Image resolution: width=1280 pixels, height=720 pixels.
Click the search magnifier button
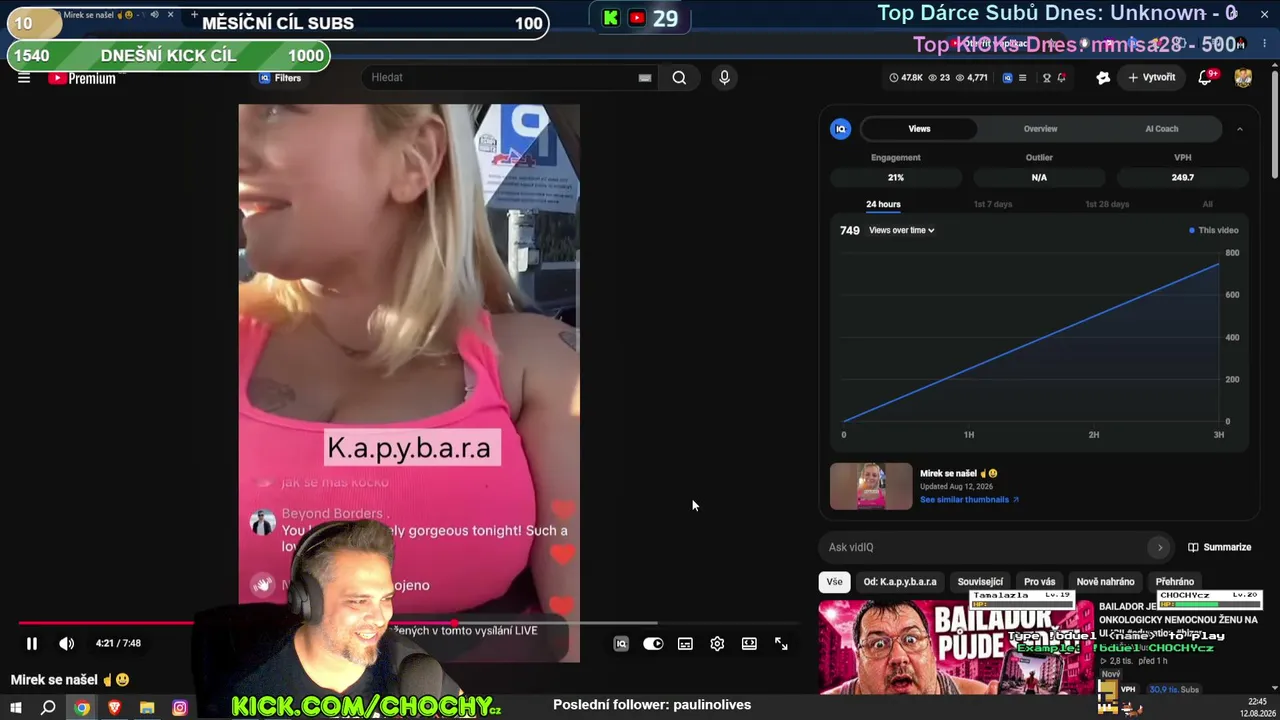679,78
